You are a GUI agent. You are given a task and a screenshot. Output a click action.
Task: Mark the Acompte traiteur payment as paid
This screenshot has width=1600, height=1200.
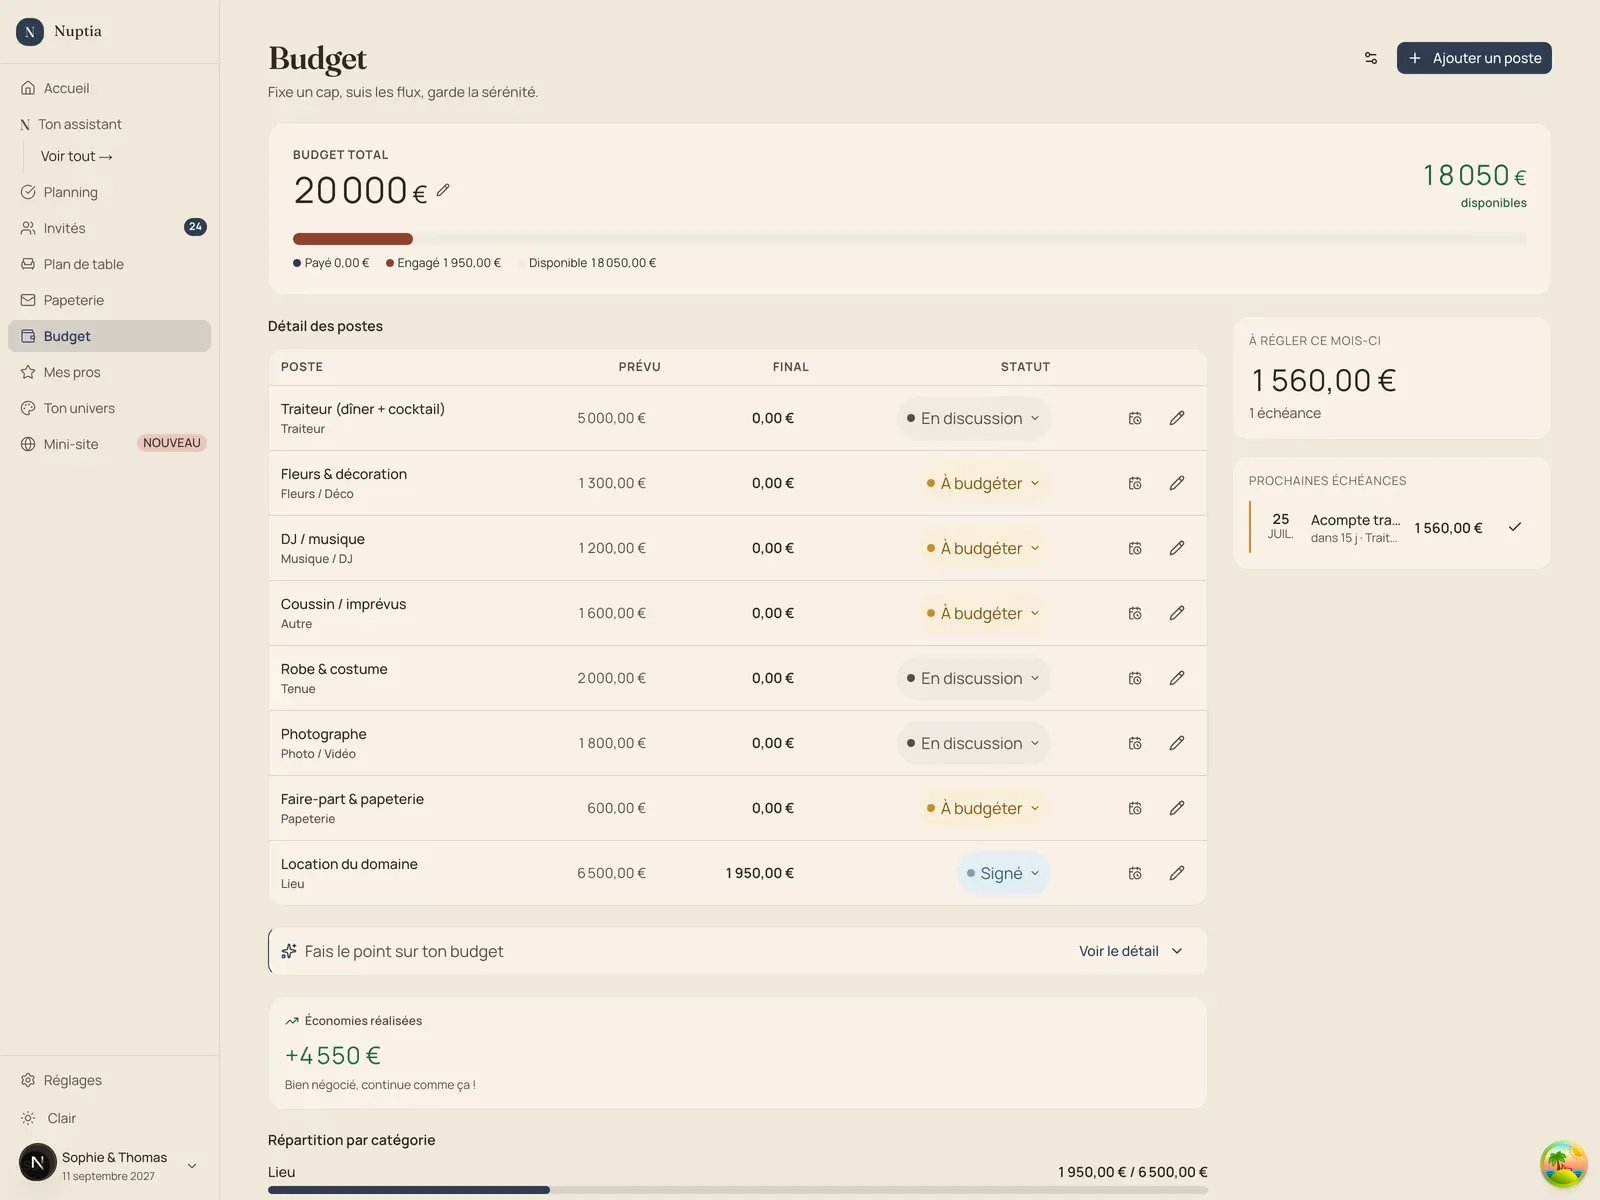pos(1515,527)
